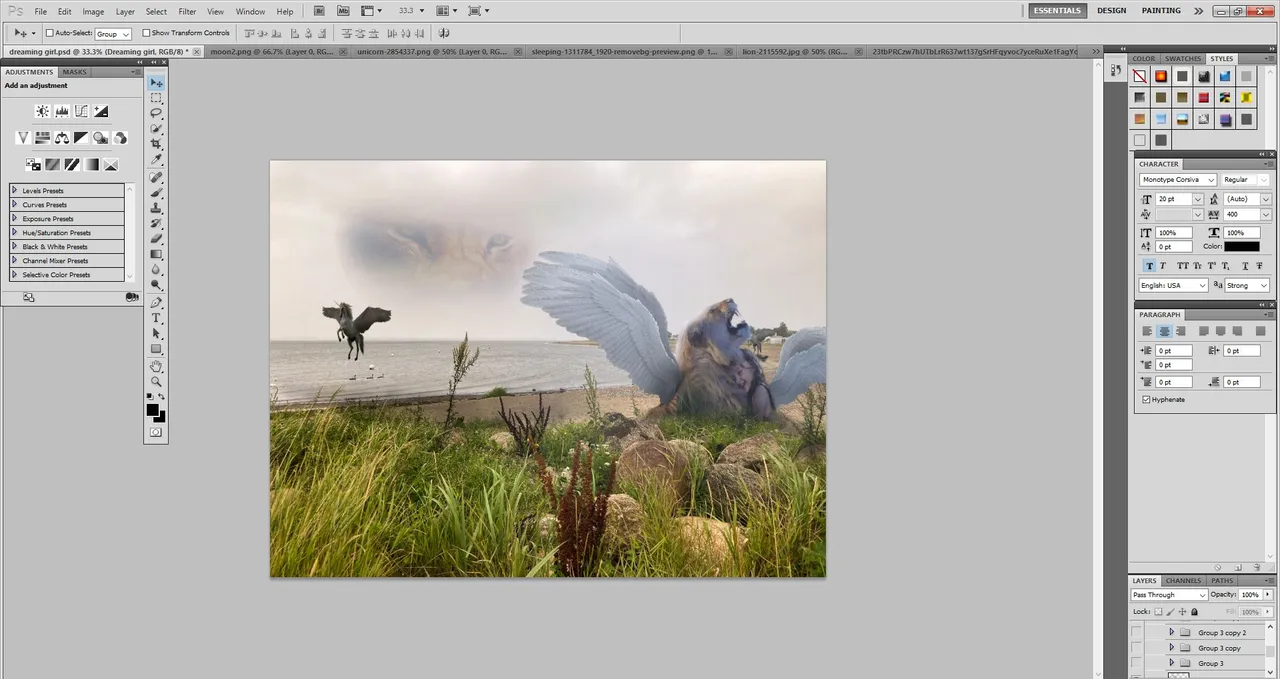Open the Strong anti-aliasing dropdown
1280x679 pixels.
(1247, 285)
